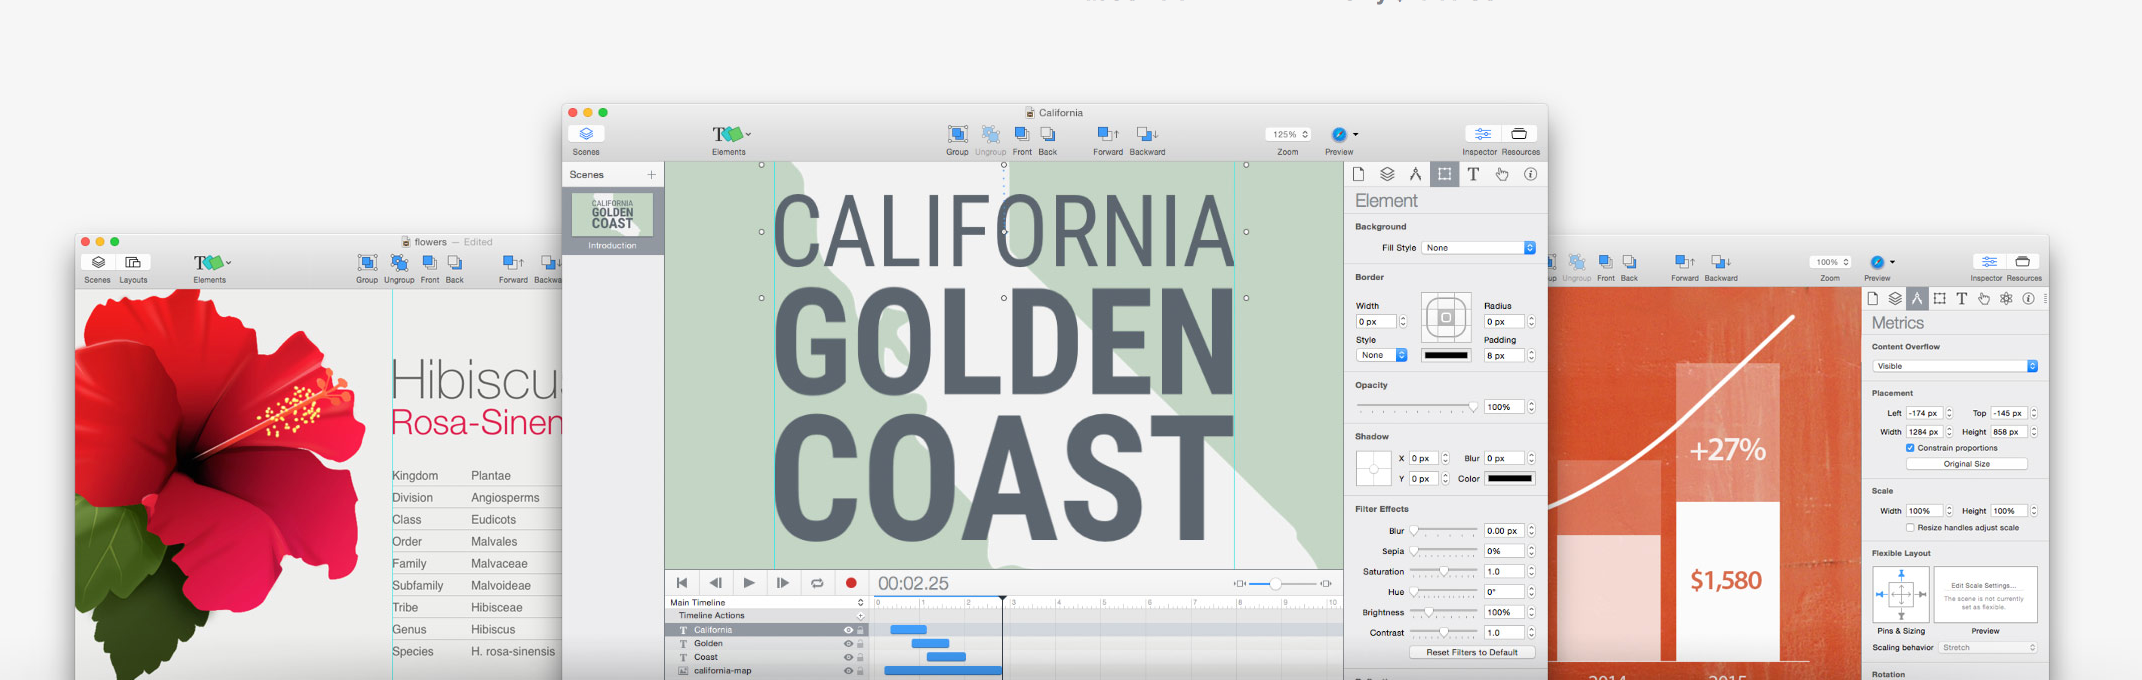Switch to the Typography inspector tab in the California window
Viewport: 2142px width, 680px height.
coord(1473,174)
